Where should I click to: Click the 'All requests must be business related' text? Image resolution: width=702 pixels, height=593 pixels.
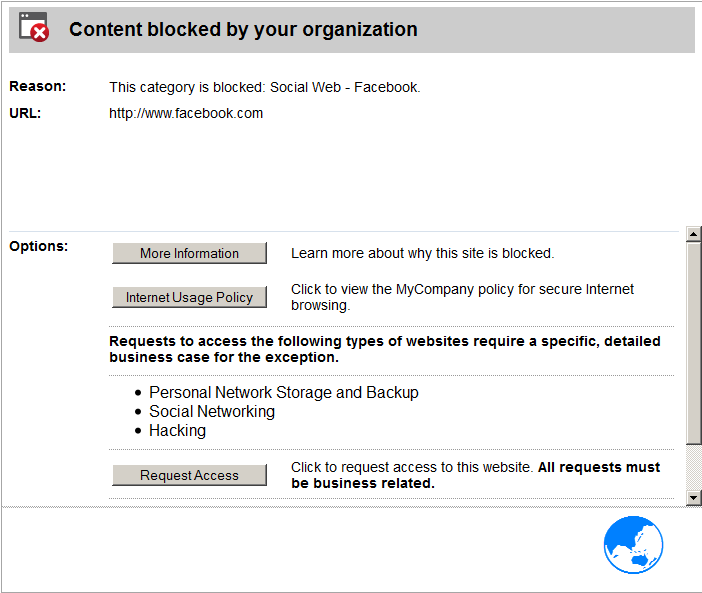475,475
